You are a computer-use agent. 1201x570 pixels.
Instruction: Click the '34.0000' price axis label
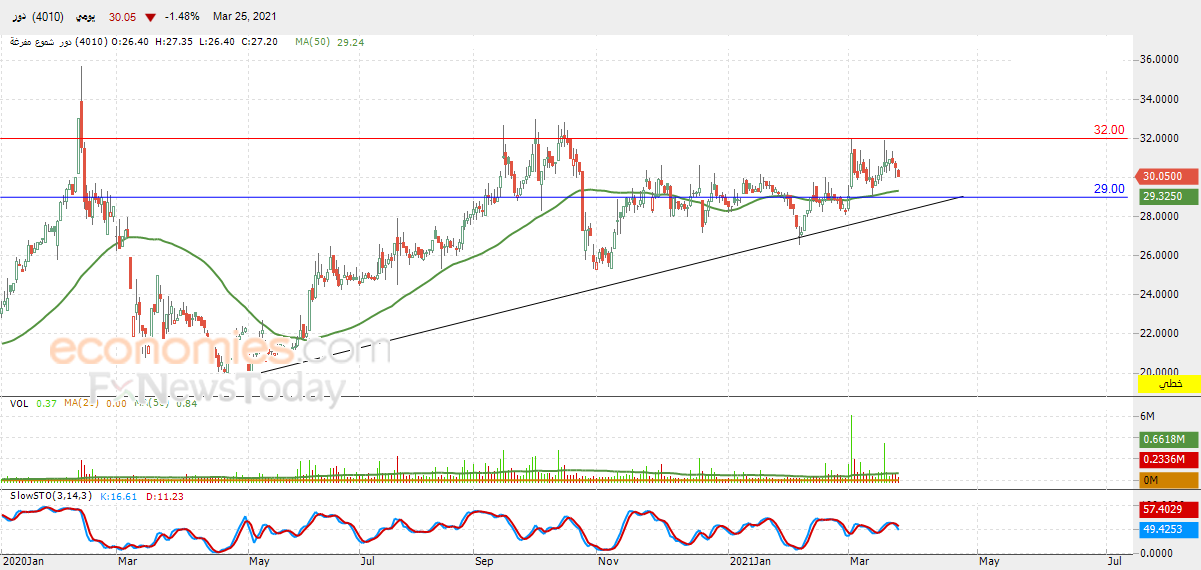(1160, 99)
